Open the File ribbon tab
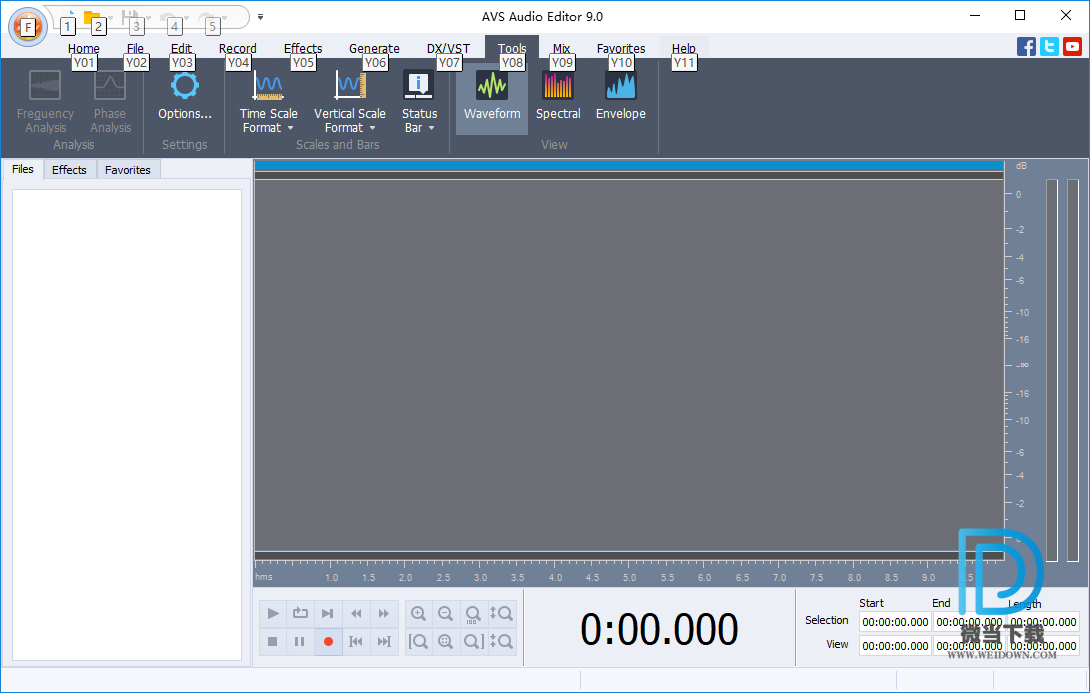 pyautogui.click(x=135, y=48)
